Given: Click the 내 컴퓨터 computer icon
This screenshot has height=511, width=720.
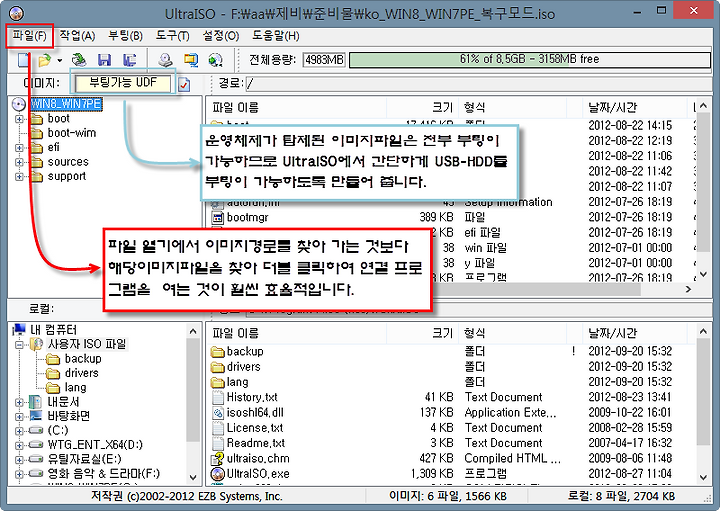Looking at the screenshot, I should [x=19, y=330].
